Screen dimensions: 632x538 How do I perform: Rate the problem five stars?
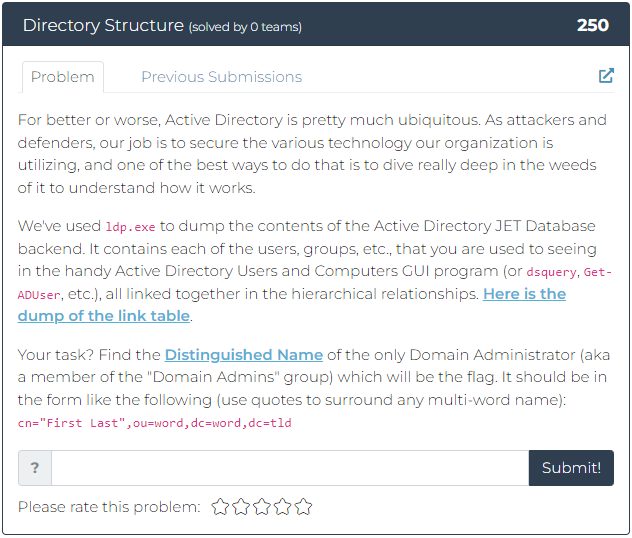coord(303,507)
